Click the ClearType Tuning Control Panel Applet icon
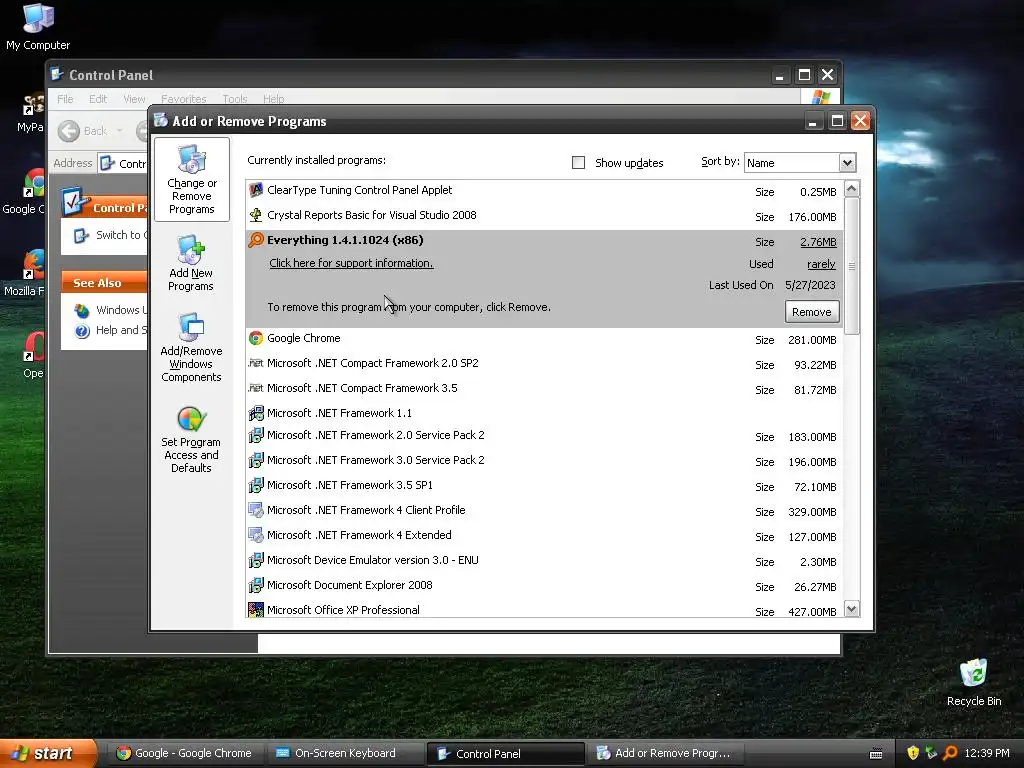The width and height of the screenshot is (1024, 768). [256, 190]
